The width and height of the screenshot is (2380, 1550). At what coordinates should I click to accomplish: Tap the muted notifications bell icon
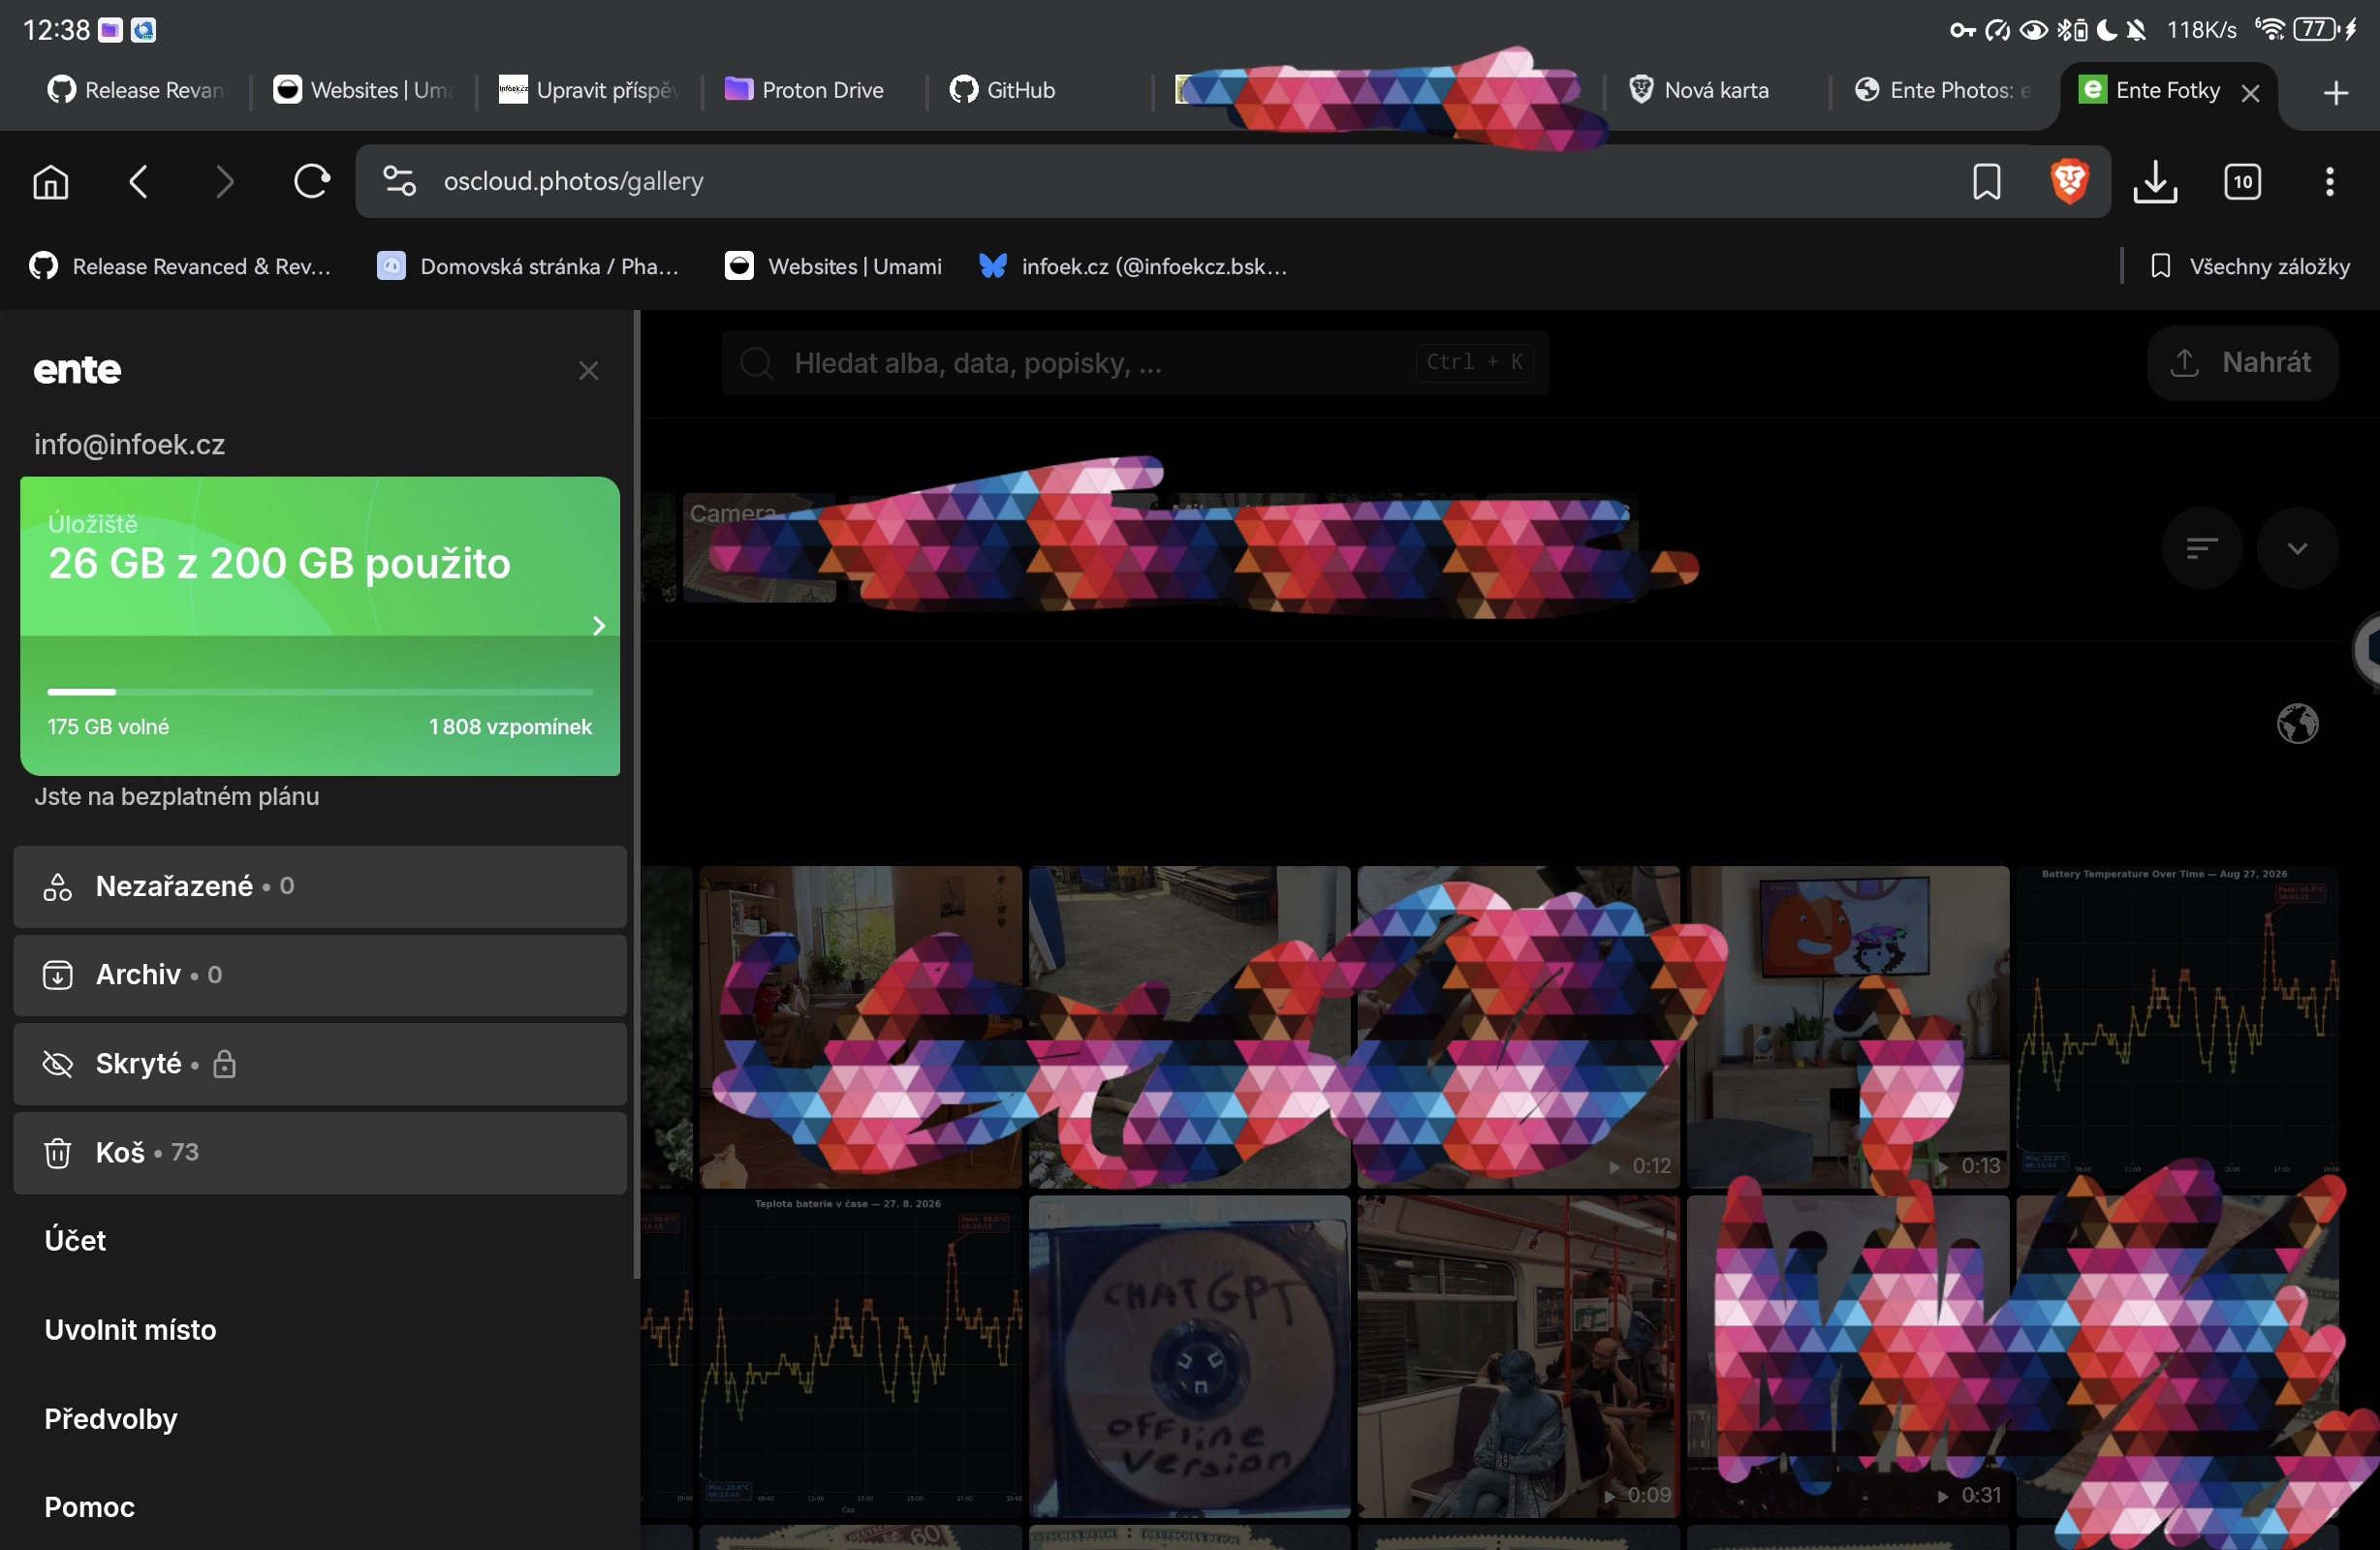pyautogui.click(x=2135, y=30)
